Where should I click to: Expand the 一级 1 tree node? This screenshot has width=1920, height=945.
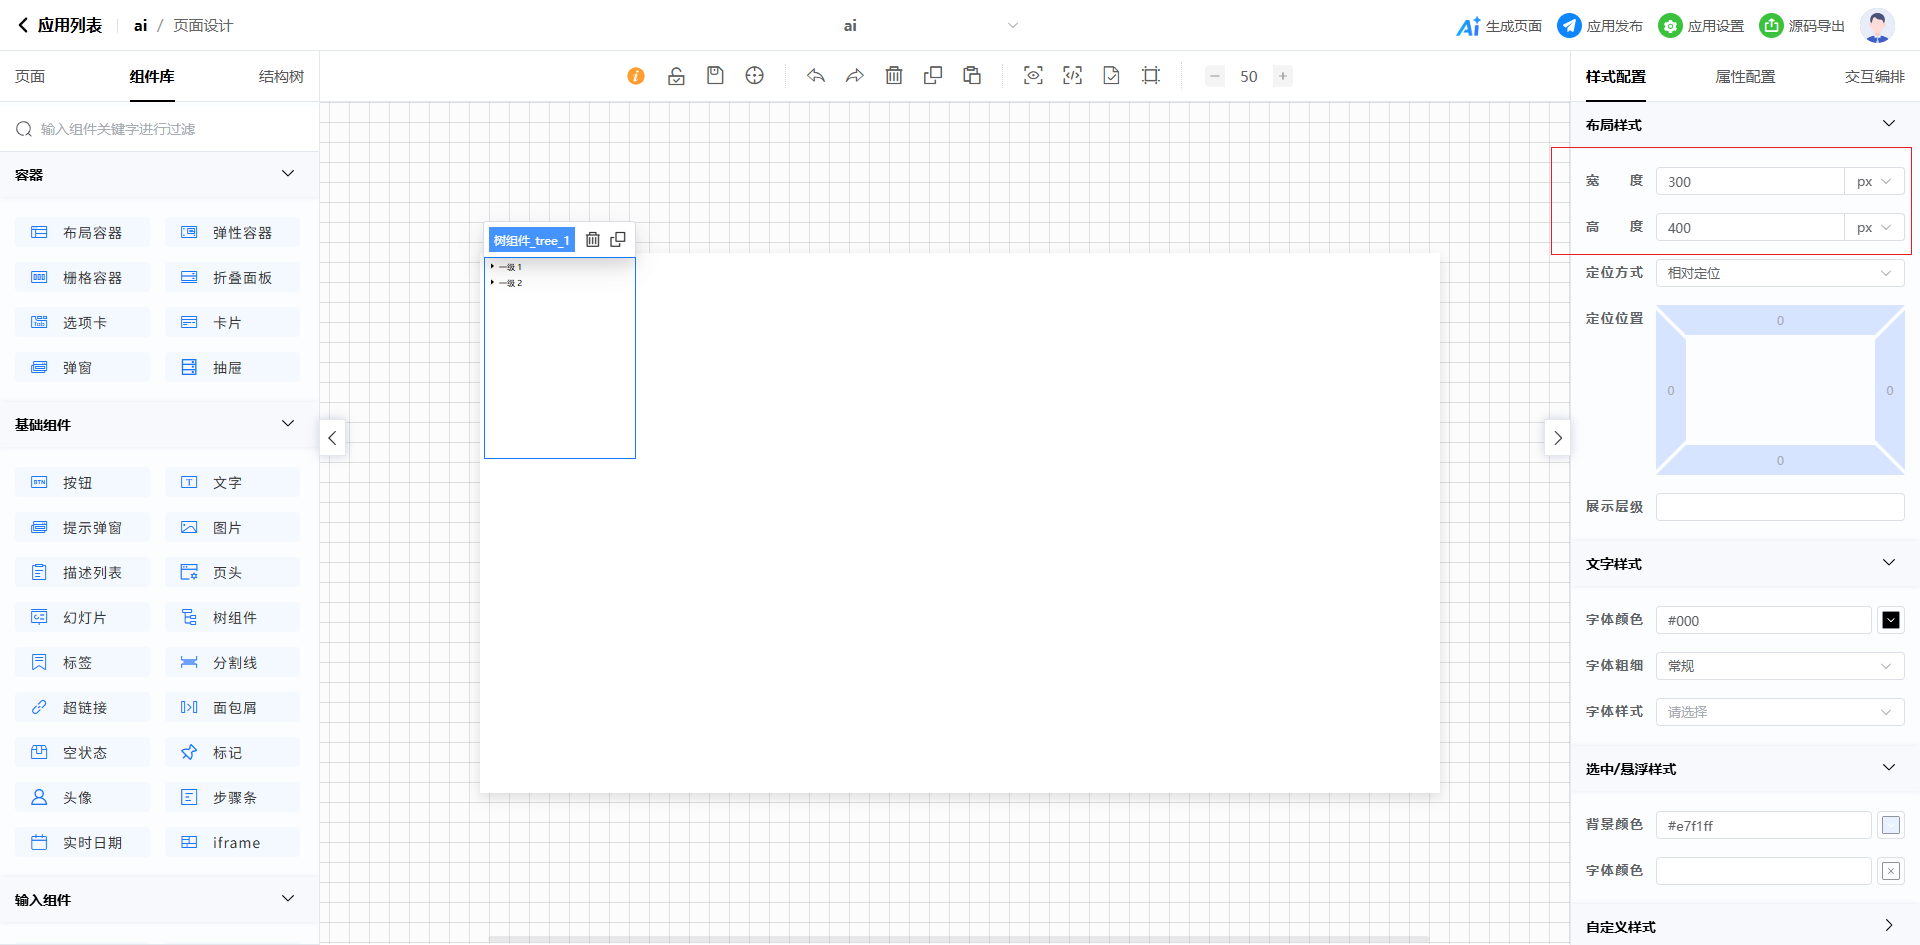point(492,267)
